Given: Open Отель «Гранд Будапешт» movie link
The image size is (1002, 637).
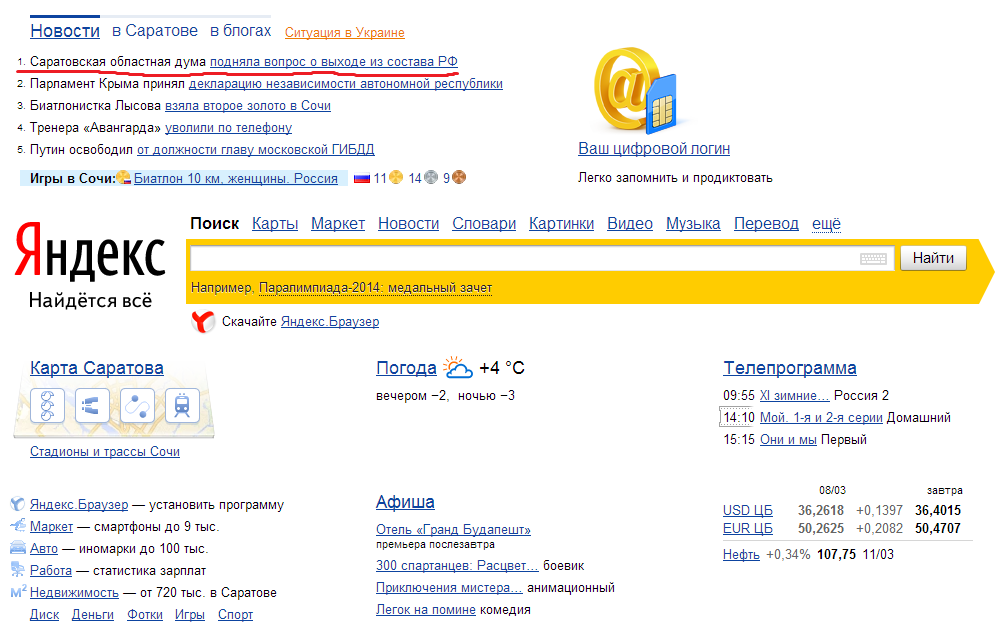Looking at the screenshot, I should pos(453,530).
